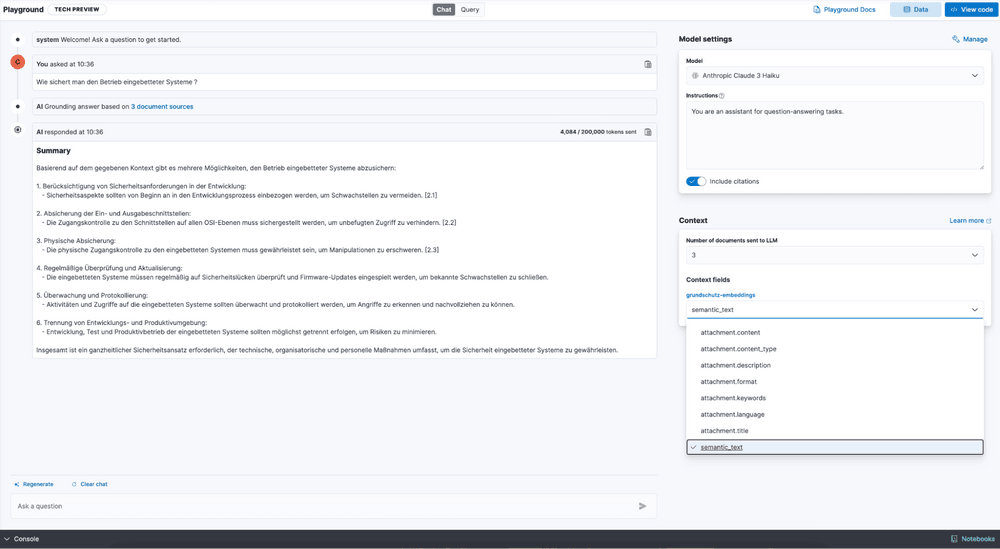Click the Regenerate button
Image resolution: width=1000 pixels, height=549 pixels.
pos(34,484)
